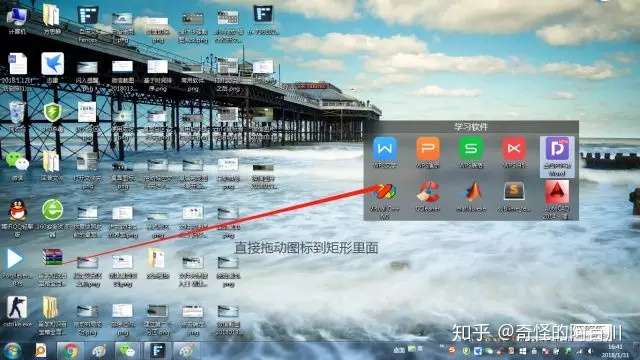The height and width of the screenshot is (360, 640).
Task: Launch the green 360 browser icon
Action: pyautogui.click(x=52, y=210)
